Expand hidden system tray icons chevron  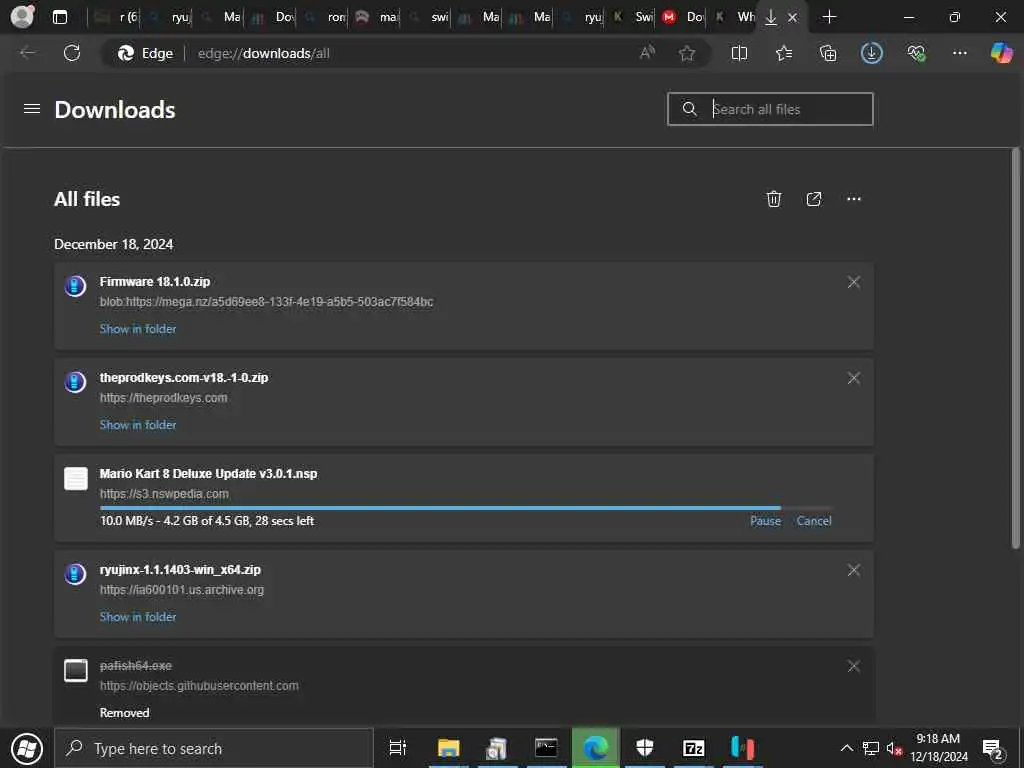846,748
